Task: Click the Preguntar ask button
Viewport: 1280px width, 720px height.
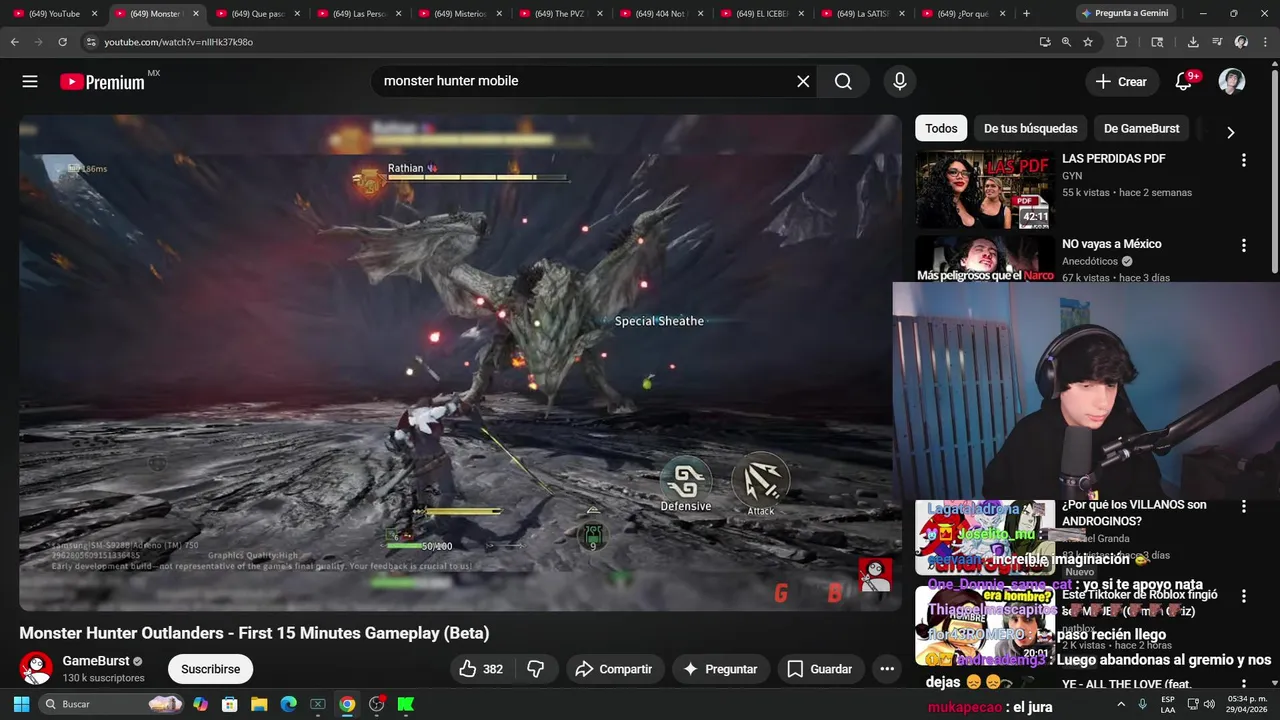Action: (720, 669)
